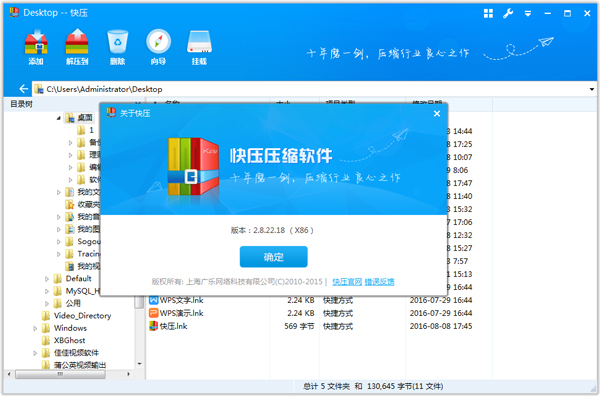600x396 pixels.
Task: Click the 收藏夹 star folder icon
Action: tap(70, 204)
